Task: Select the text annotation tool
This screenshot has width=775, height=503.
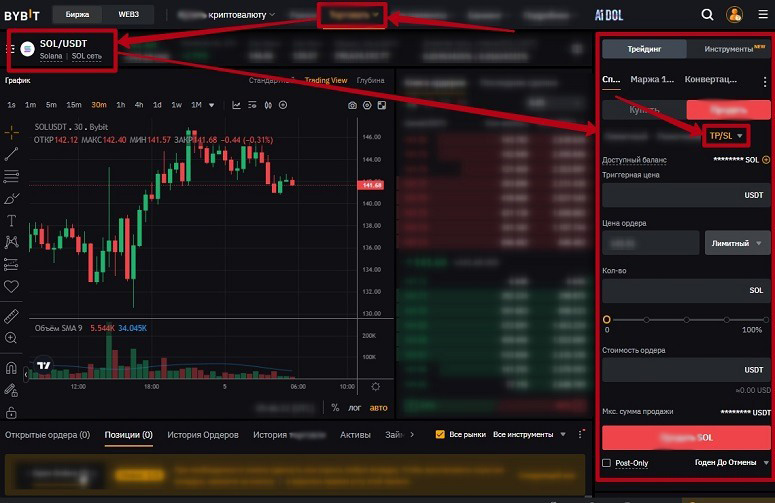Action: click(x=11, y=220)
